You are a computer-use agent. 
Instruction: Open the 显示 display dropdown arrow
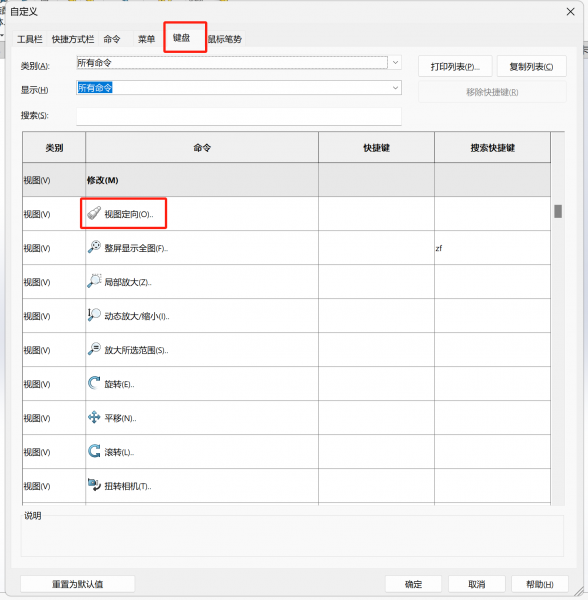tap(395, 88)
